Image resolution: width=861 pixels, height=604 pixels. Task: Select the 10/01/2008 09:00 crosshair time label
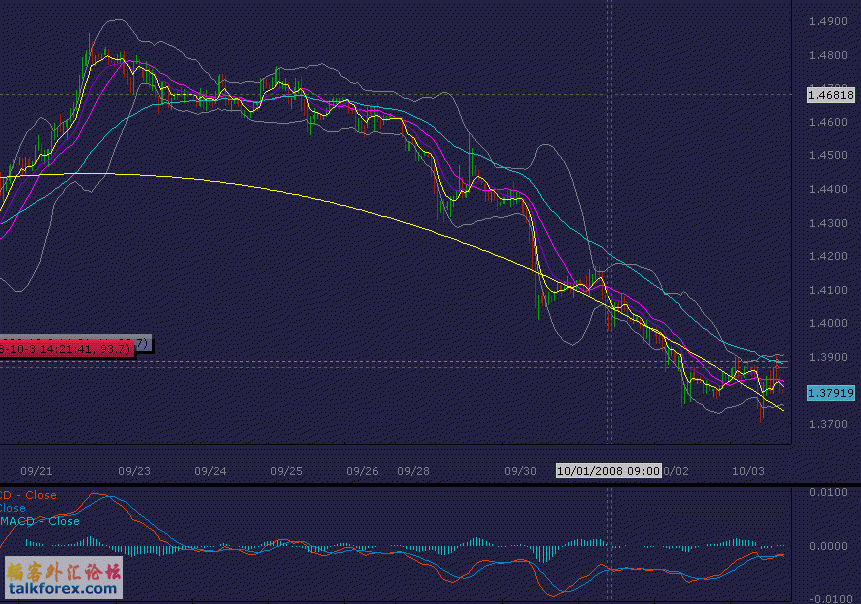(608, 471)
